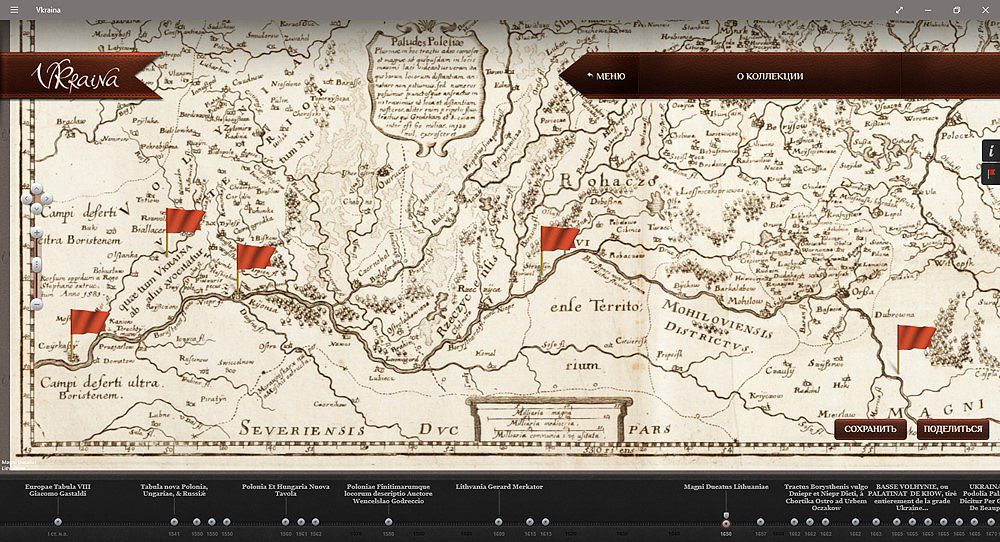Click the 'Poloniae Finitimarumque locorum descriptio' title
The image size is (1000, 542).
388,494
